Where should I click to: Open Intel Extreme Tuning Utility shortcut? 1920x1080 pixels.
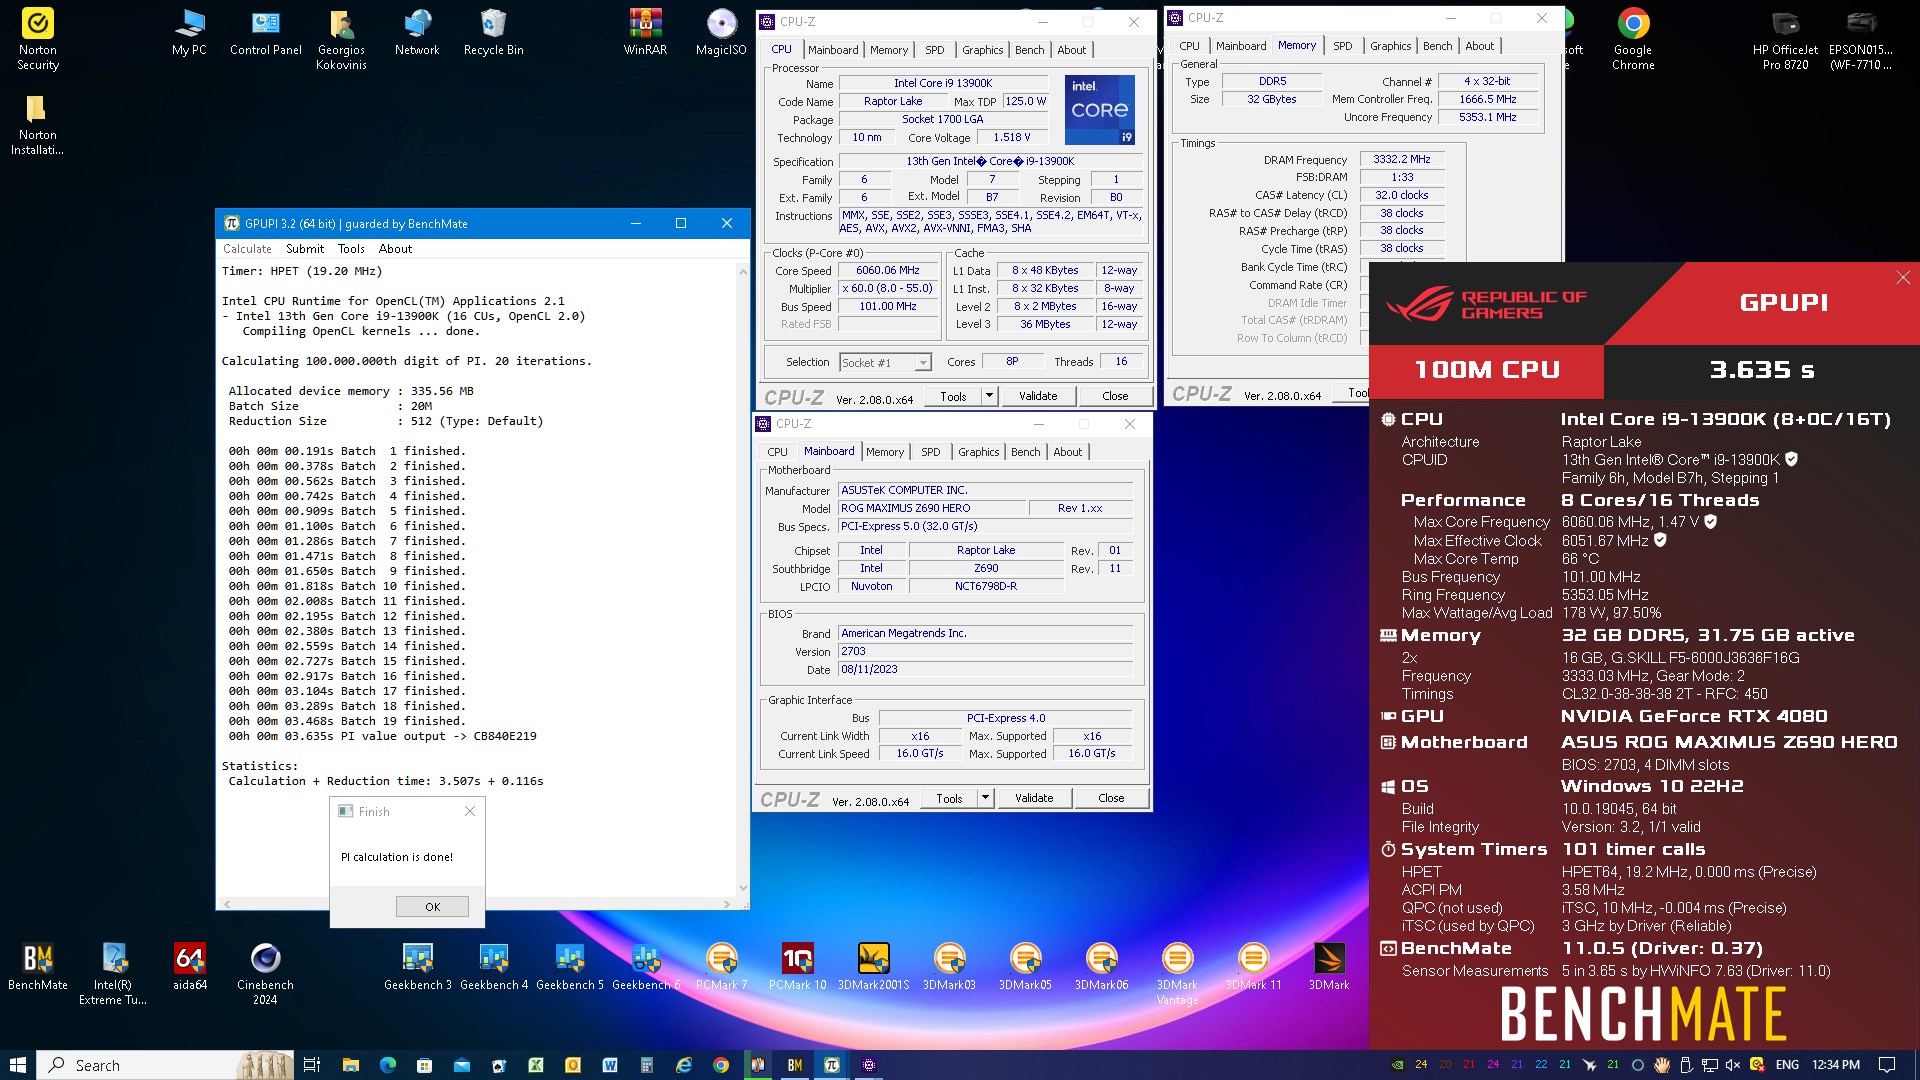point(113,974)
